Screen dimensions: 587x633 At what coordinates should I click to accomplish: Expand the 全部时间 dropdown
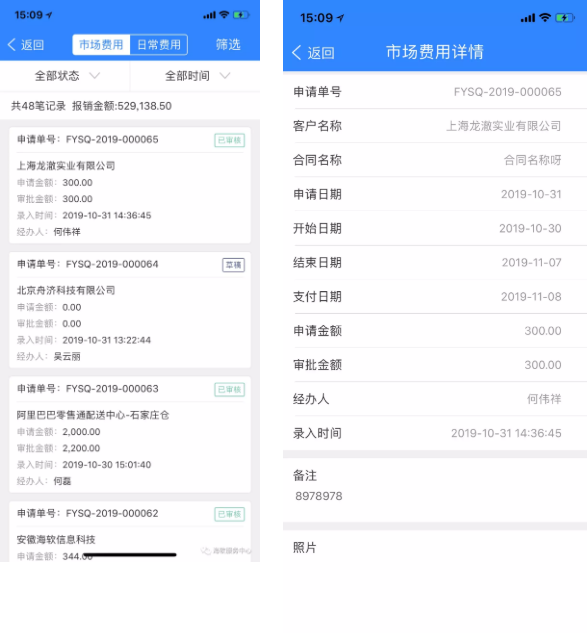(x=197, y=75)
